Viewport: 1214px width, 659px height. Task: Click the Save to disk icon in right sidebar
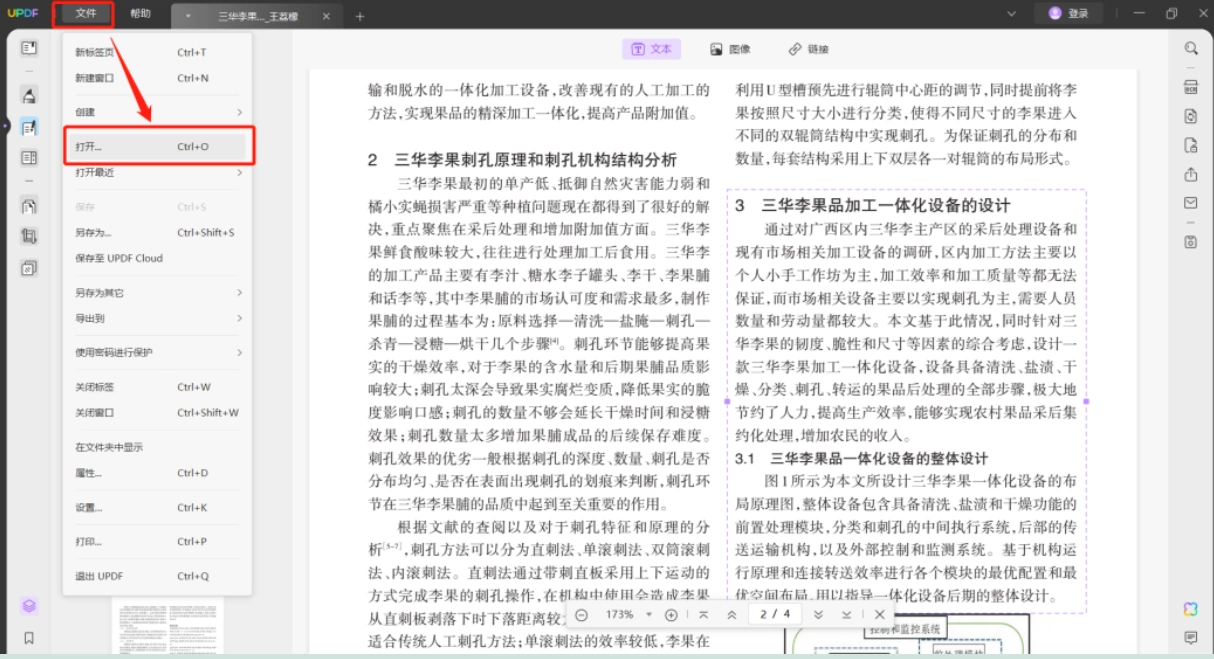tap(1190, 241)
